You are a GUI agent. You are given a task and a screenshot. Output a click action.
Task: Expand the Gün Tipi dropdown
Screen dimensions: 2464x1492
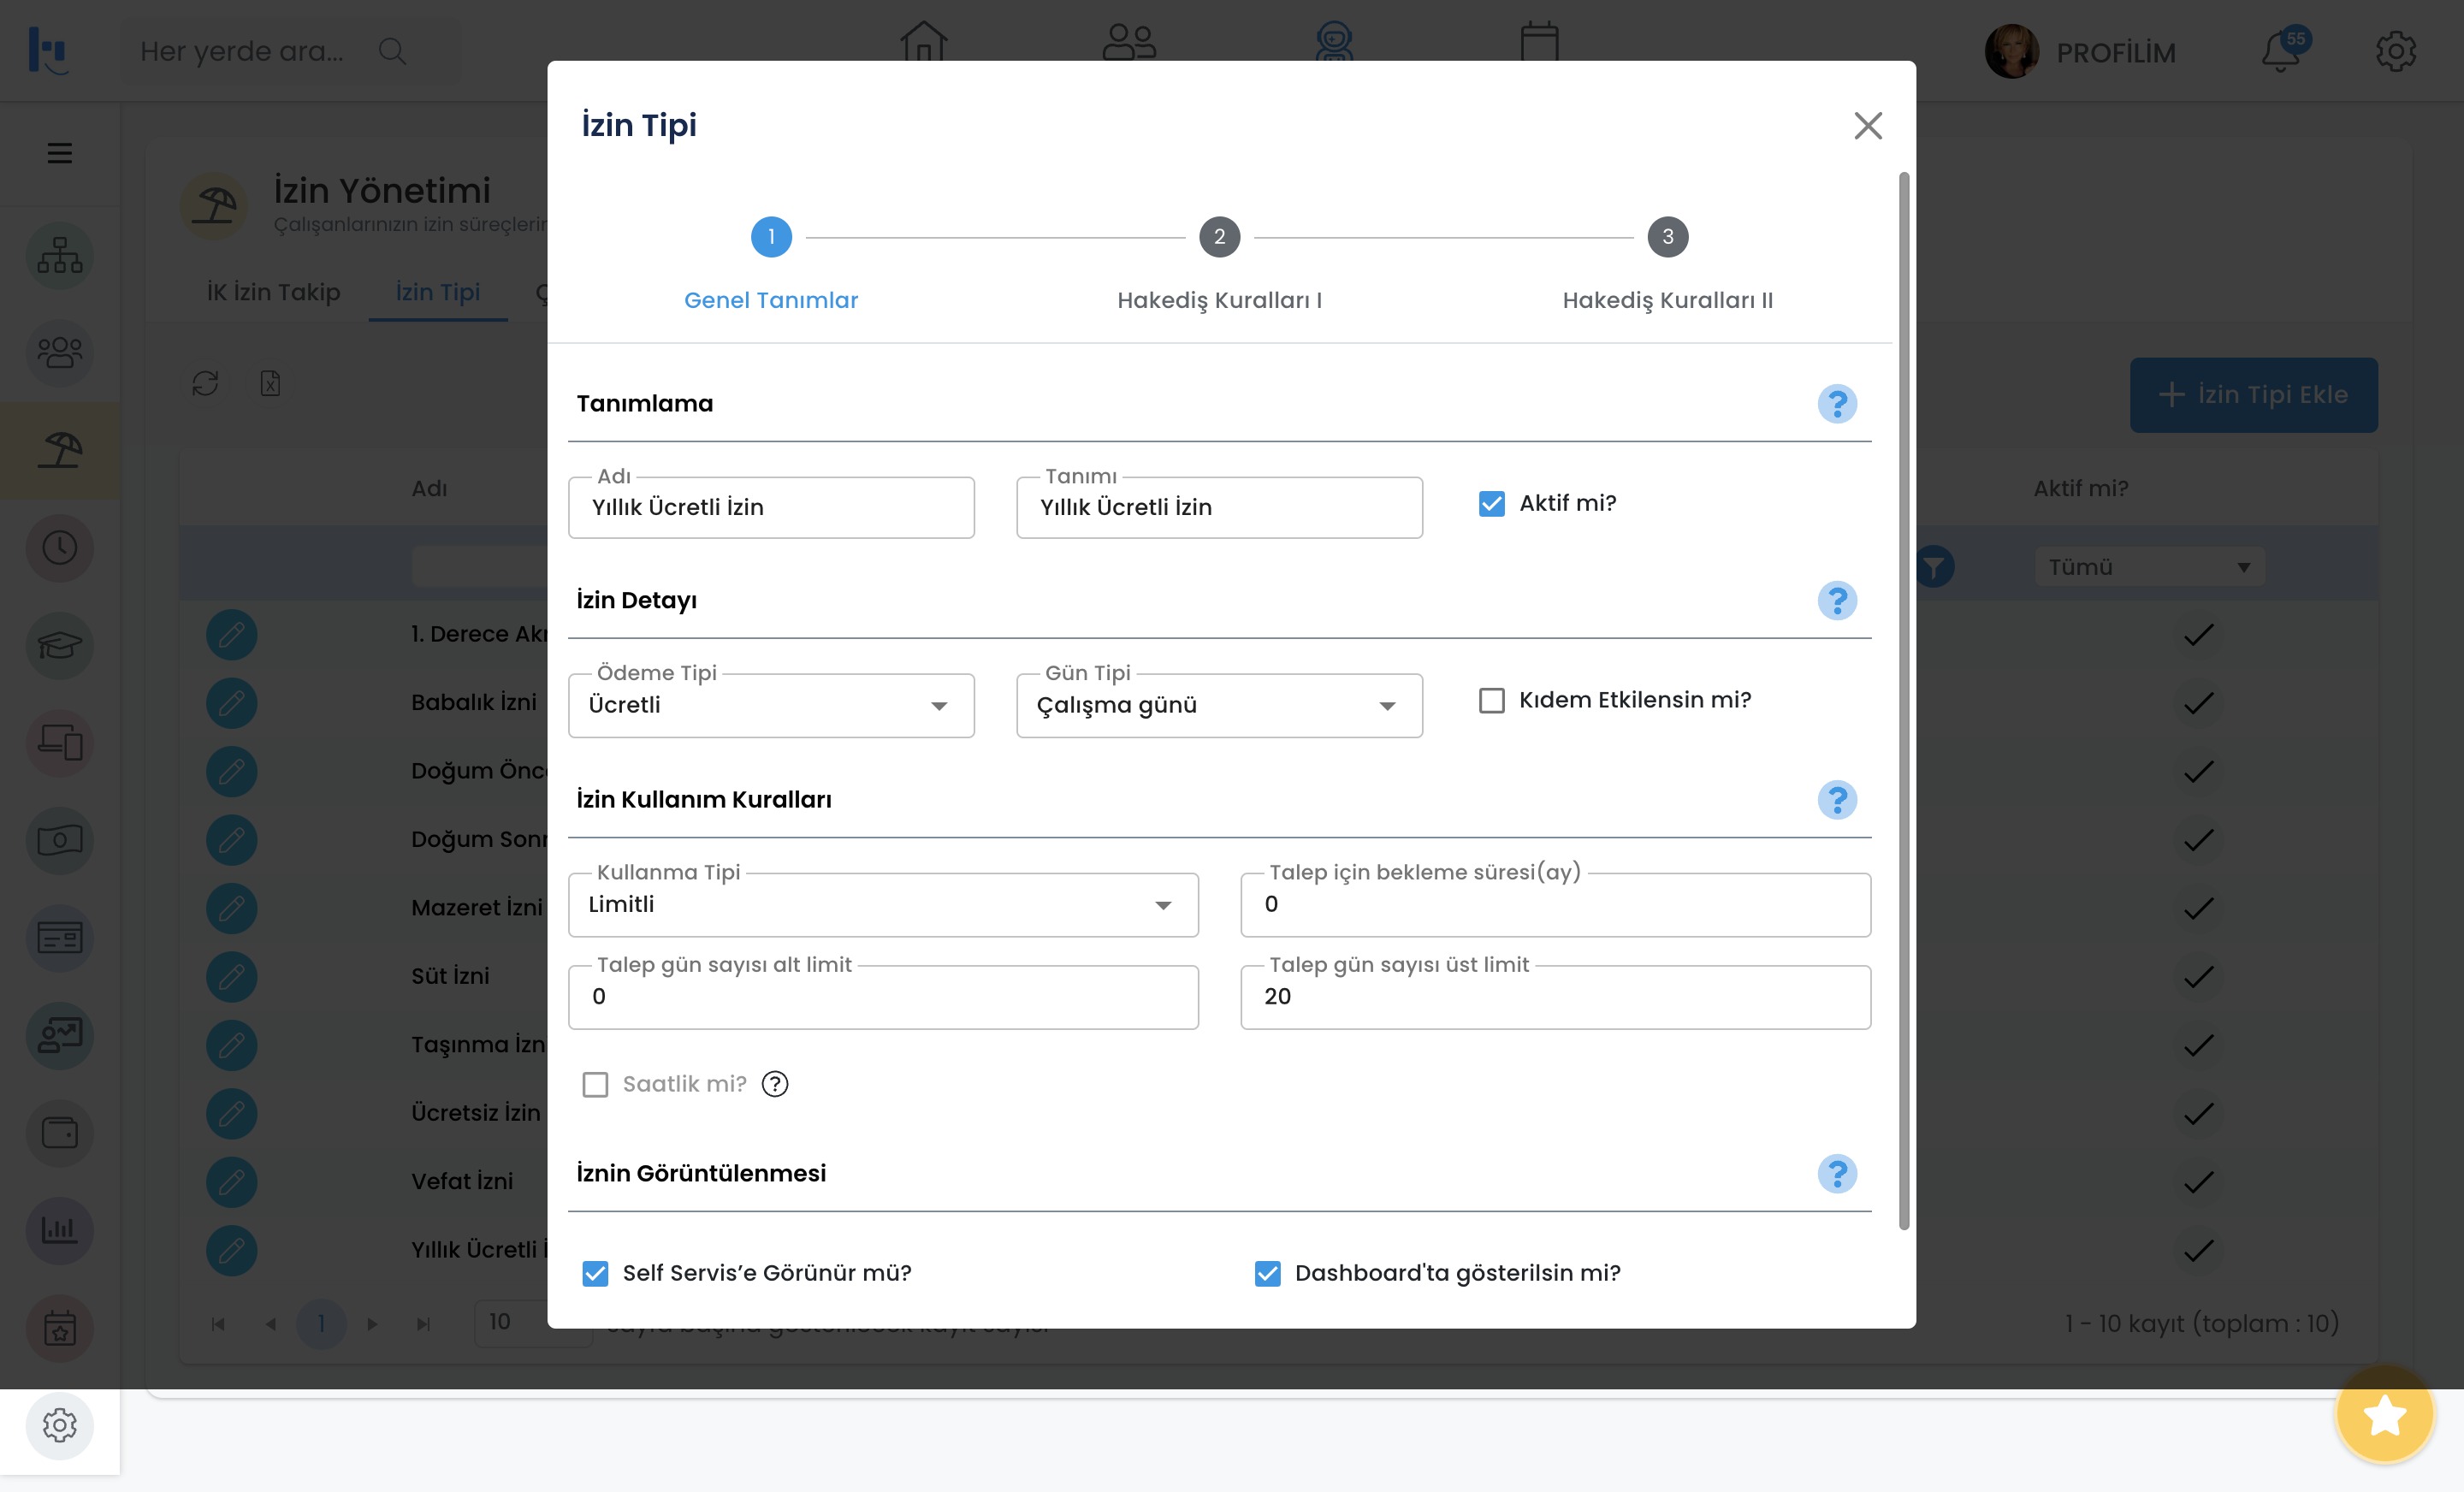[x=1219, y=706]
